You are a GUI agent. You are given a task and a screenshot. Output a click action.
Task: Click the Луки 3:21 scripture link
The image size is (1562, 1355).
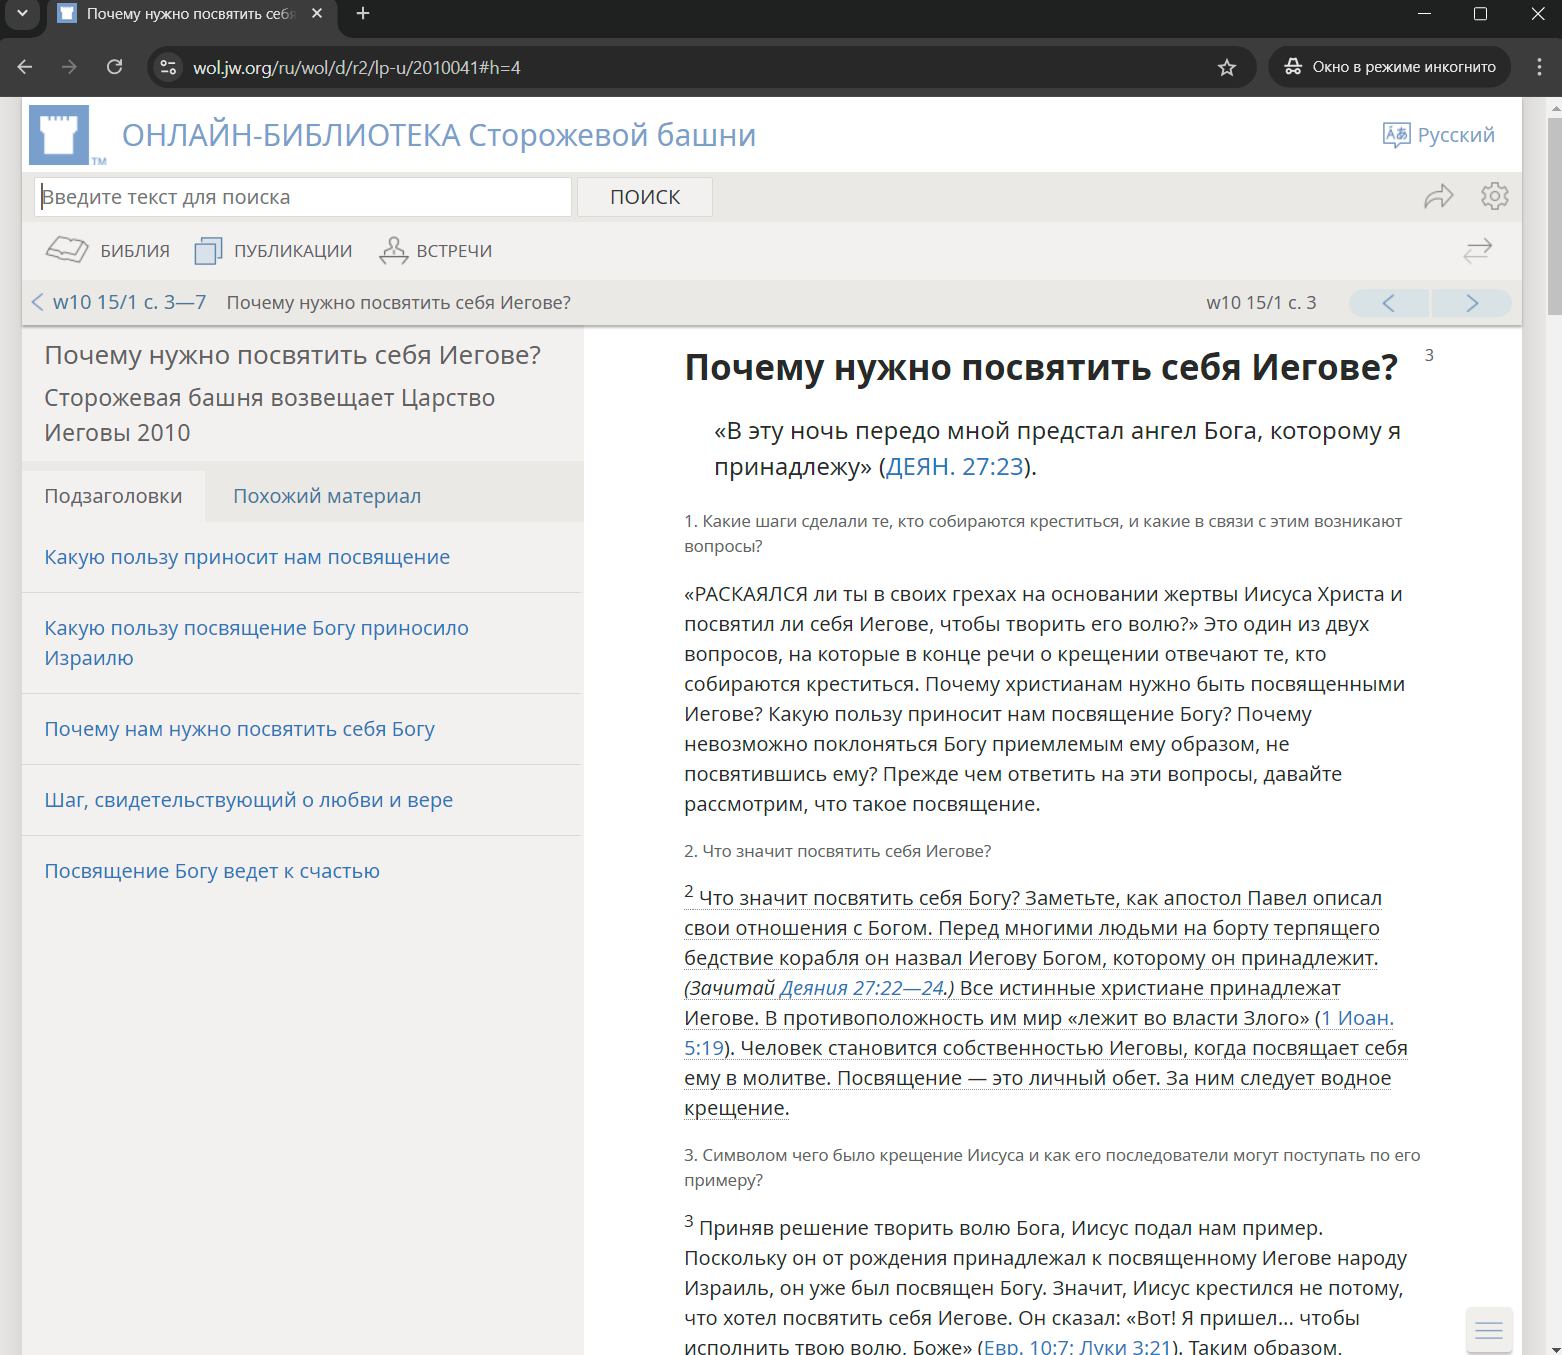tap(1124, 1347)
